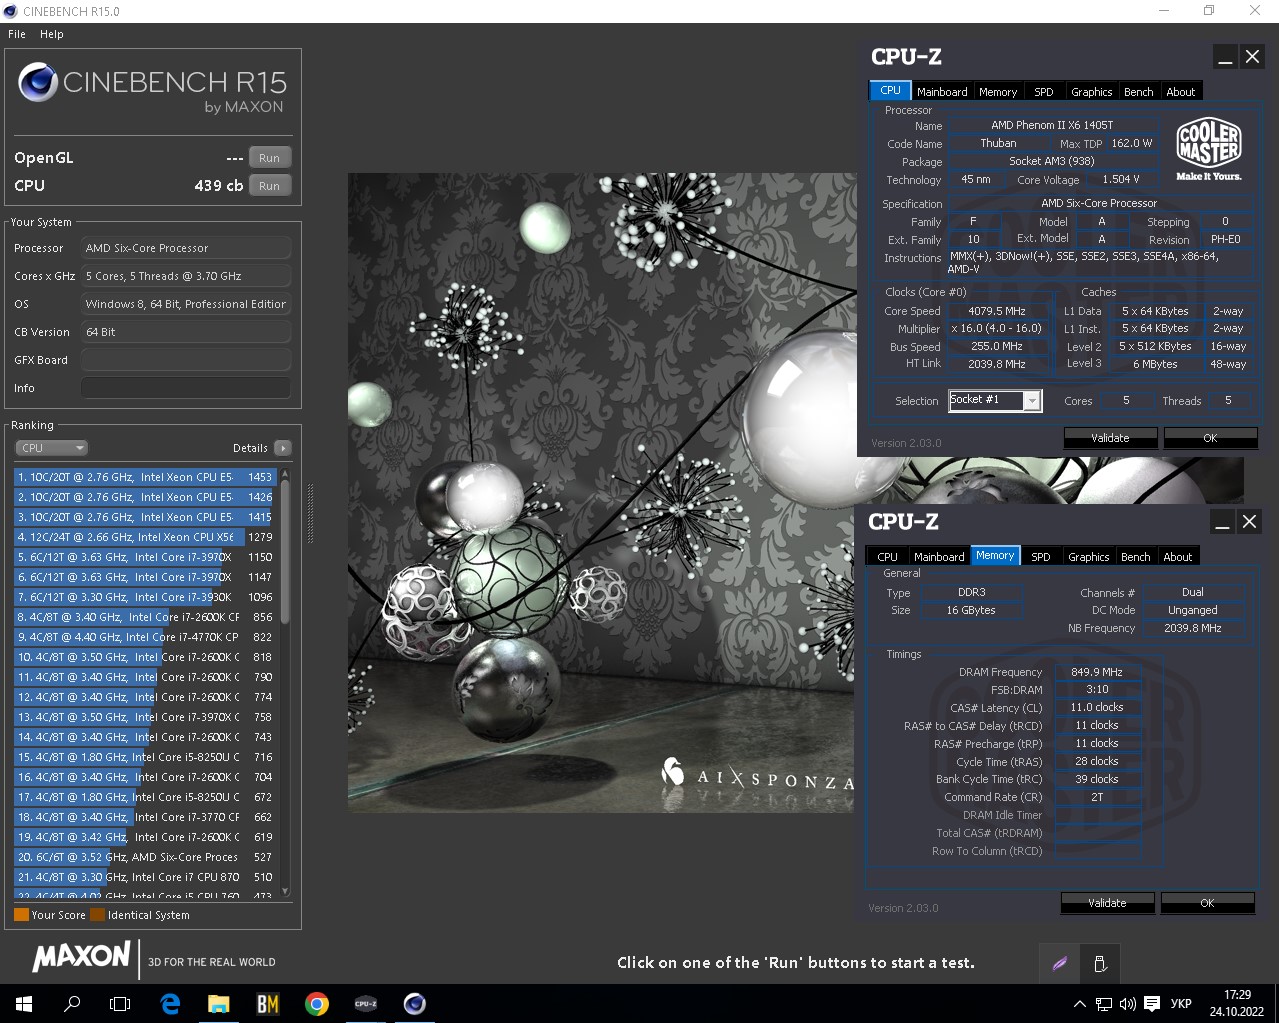The width and height of the screenshot is (1279, 1023).
Task: Click OK in top CPU-Z window
Action: 1210,438
